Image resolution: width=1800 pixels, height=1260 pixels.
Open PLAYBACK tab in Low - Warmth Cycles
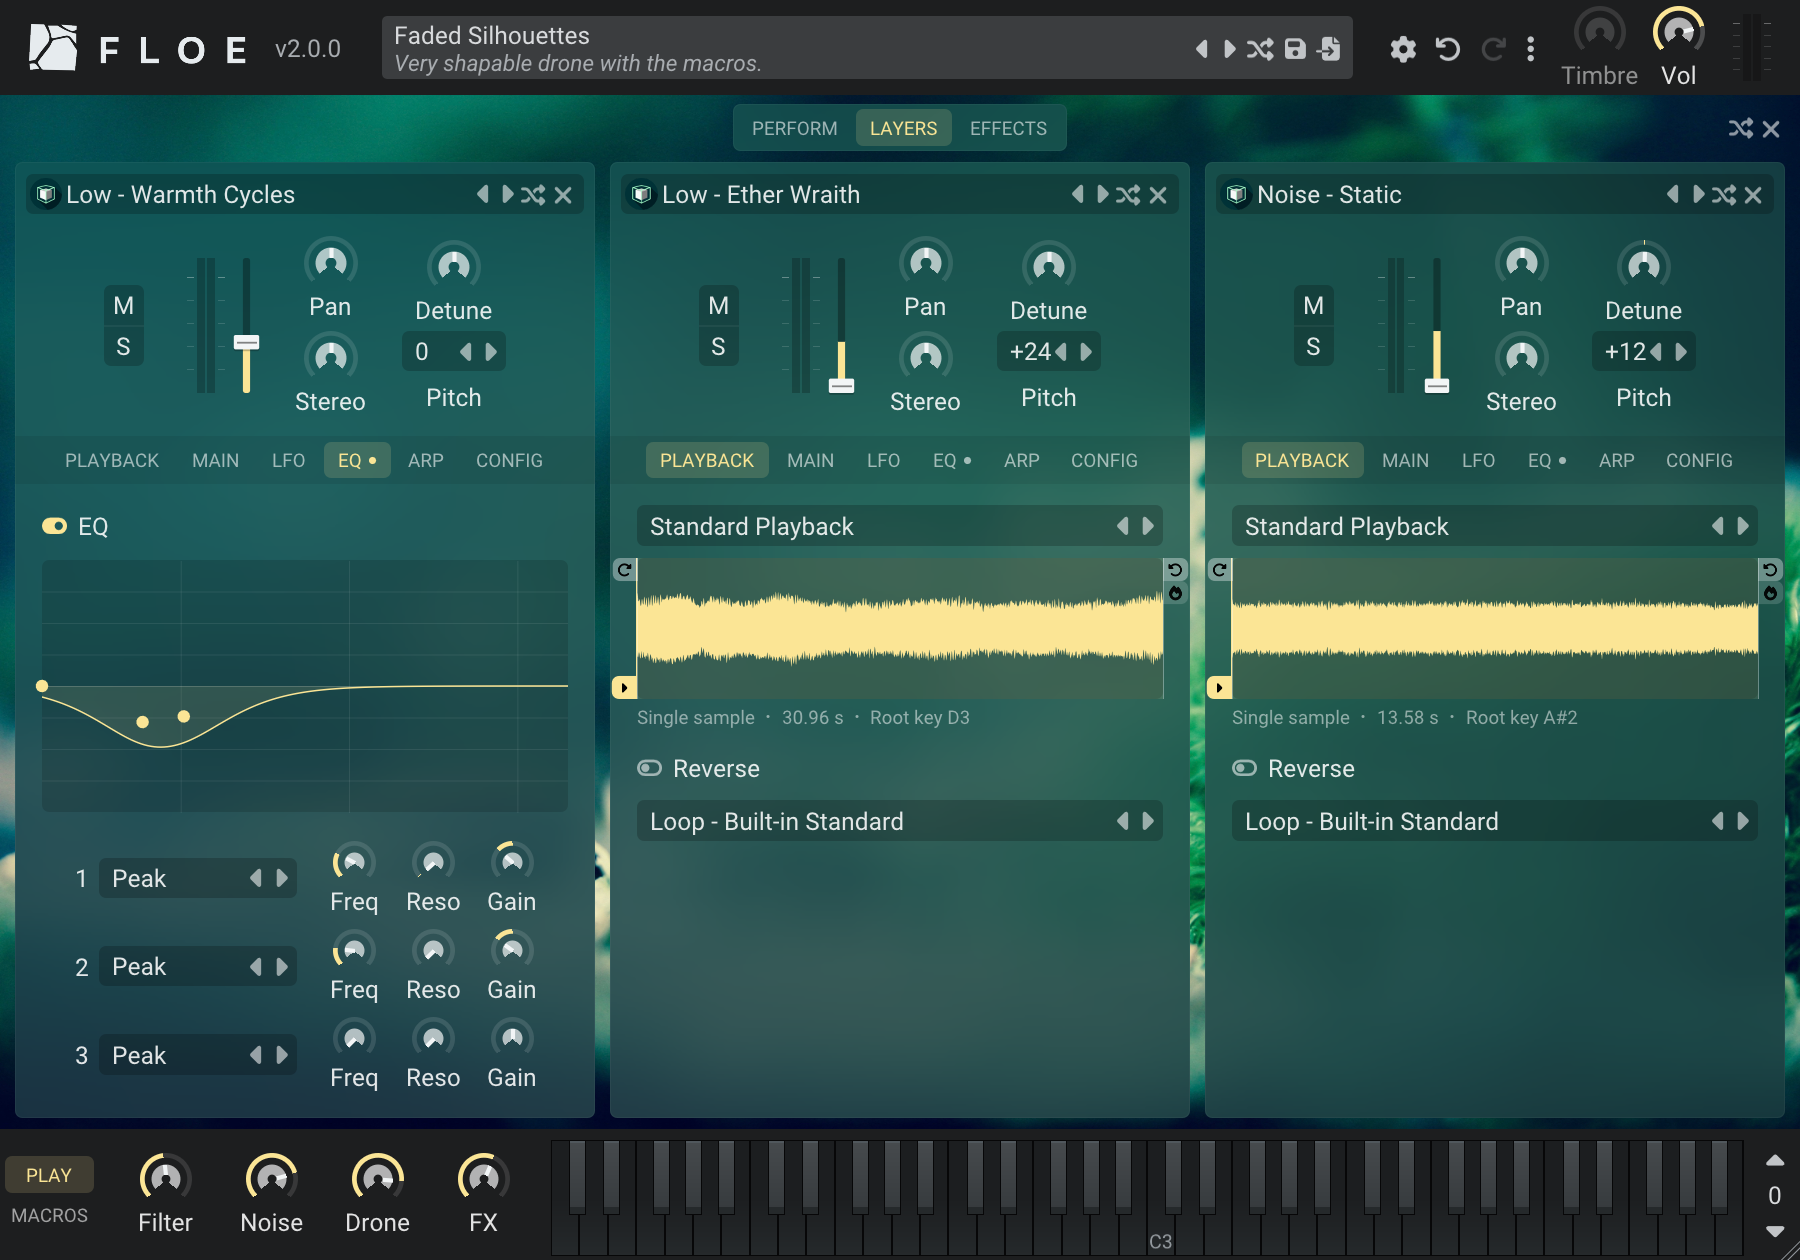pos(112,460)
